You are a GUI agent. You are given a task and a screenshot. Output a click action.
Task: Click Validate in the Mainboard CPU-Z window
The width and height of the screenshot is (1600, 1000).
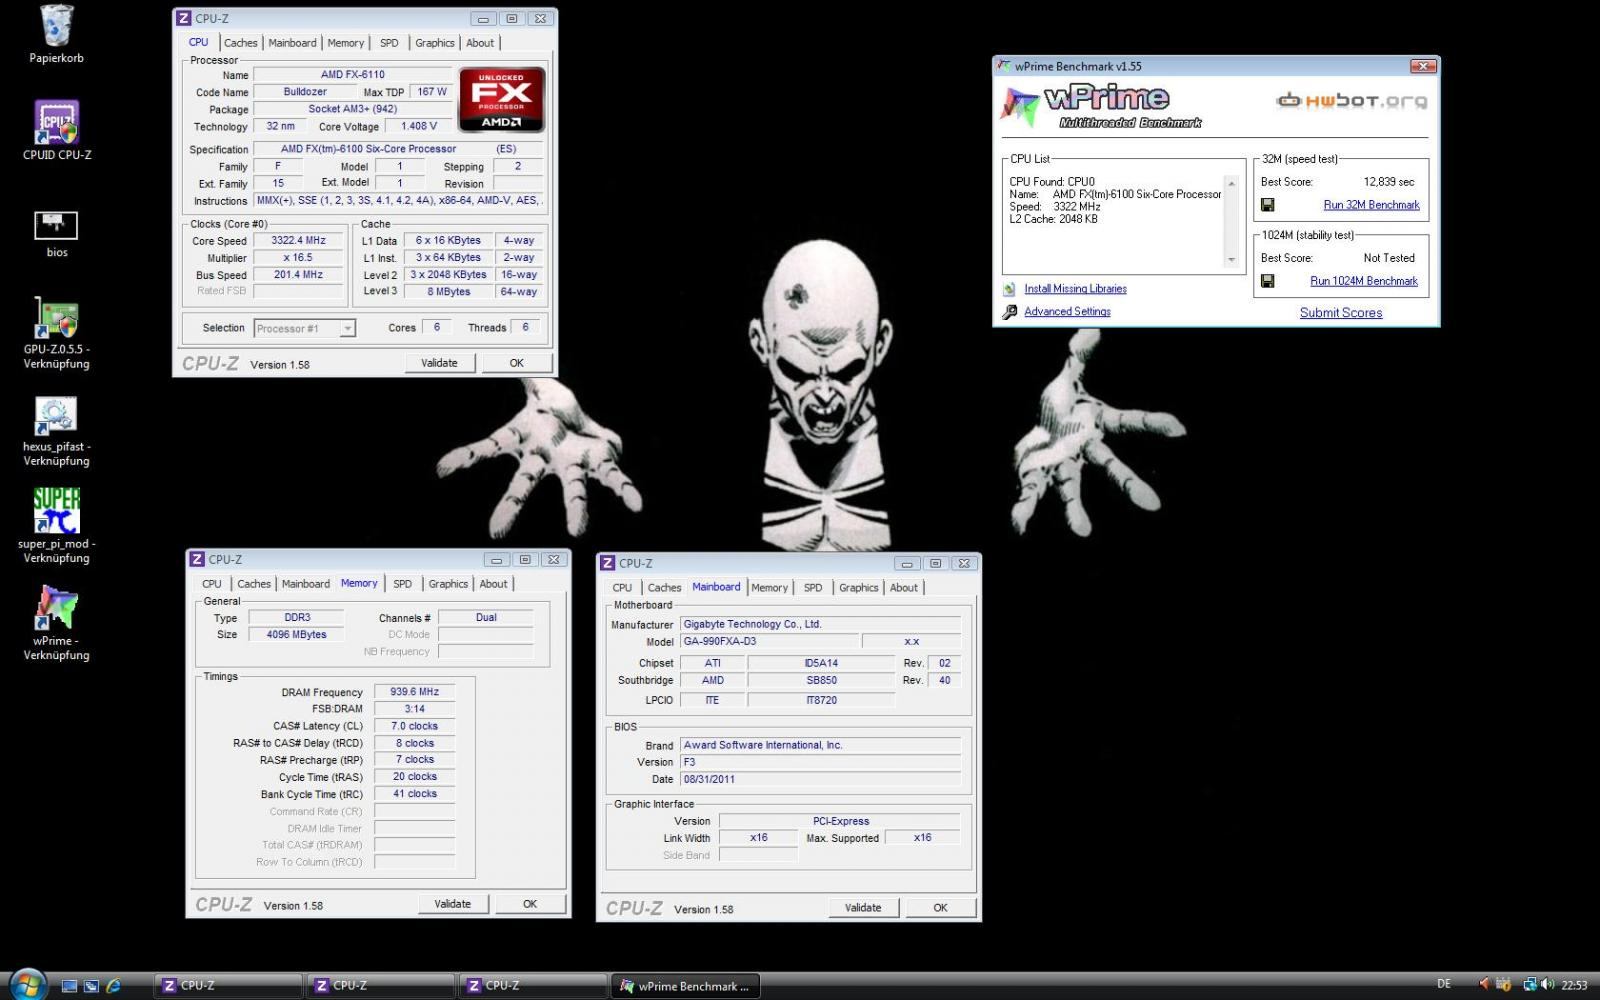(863, 908)
